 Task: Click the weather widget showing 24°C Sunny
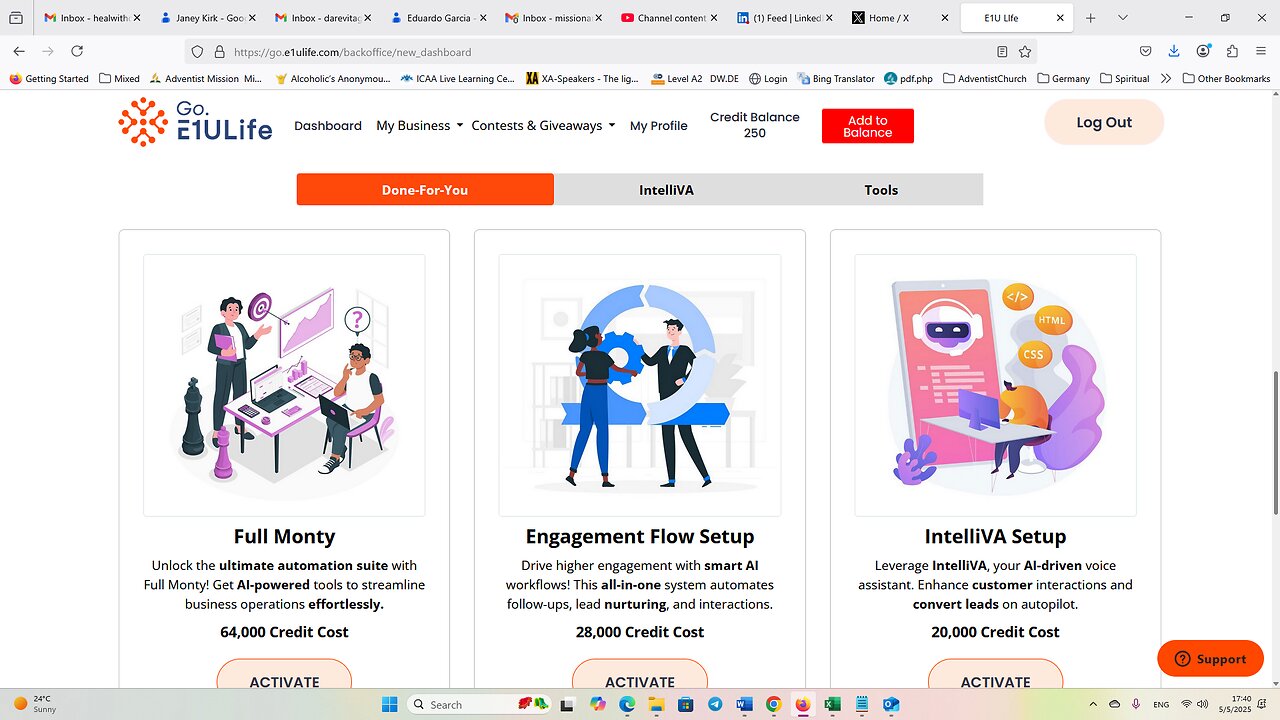point(37,704)
